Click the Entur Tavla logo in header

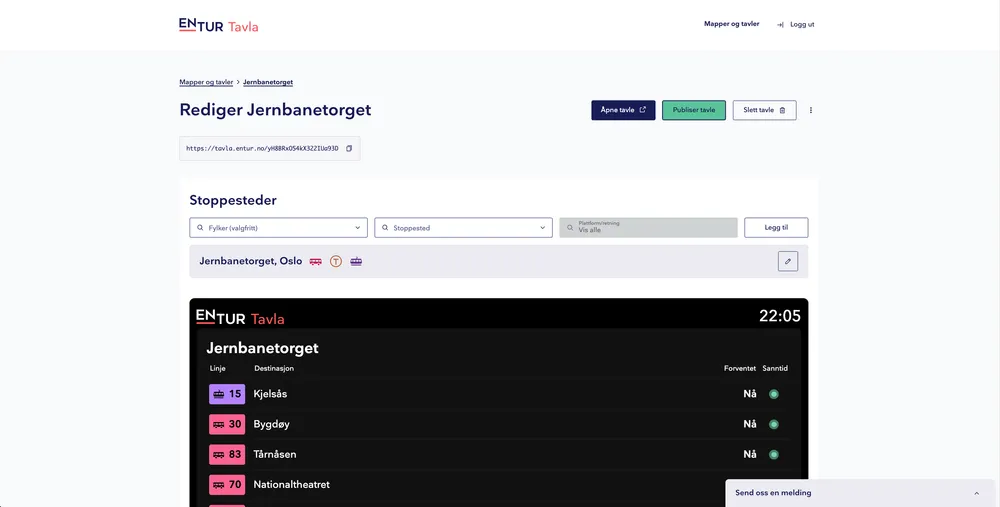[x=218, y=25]
